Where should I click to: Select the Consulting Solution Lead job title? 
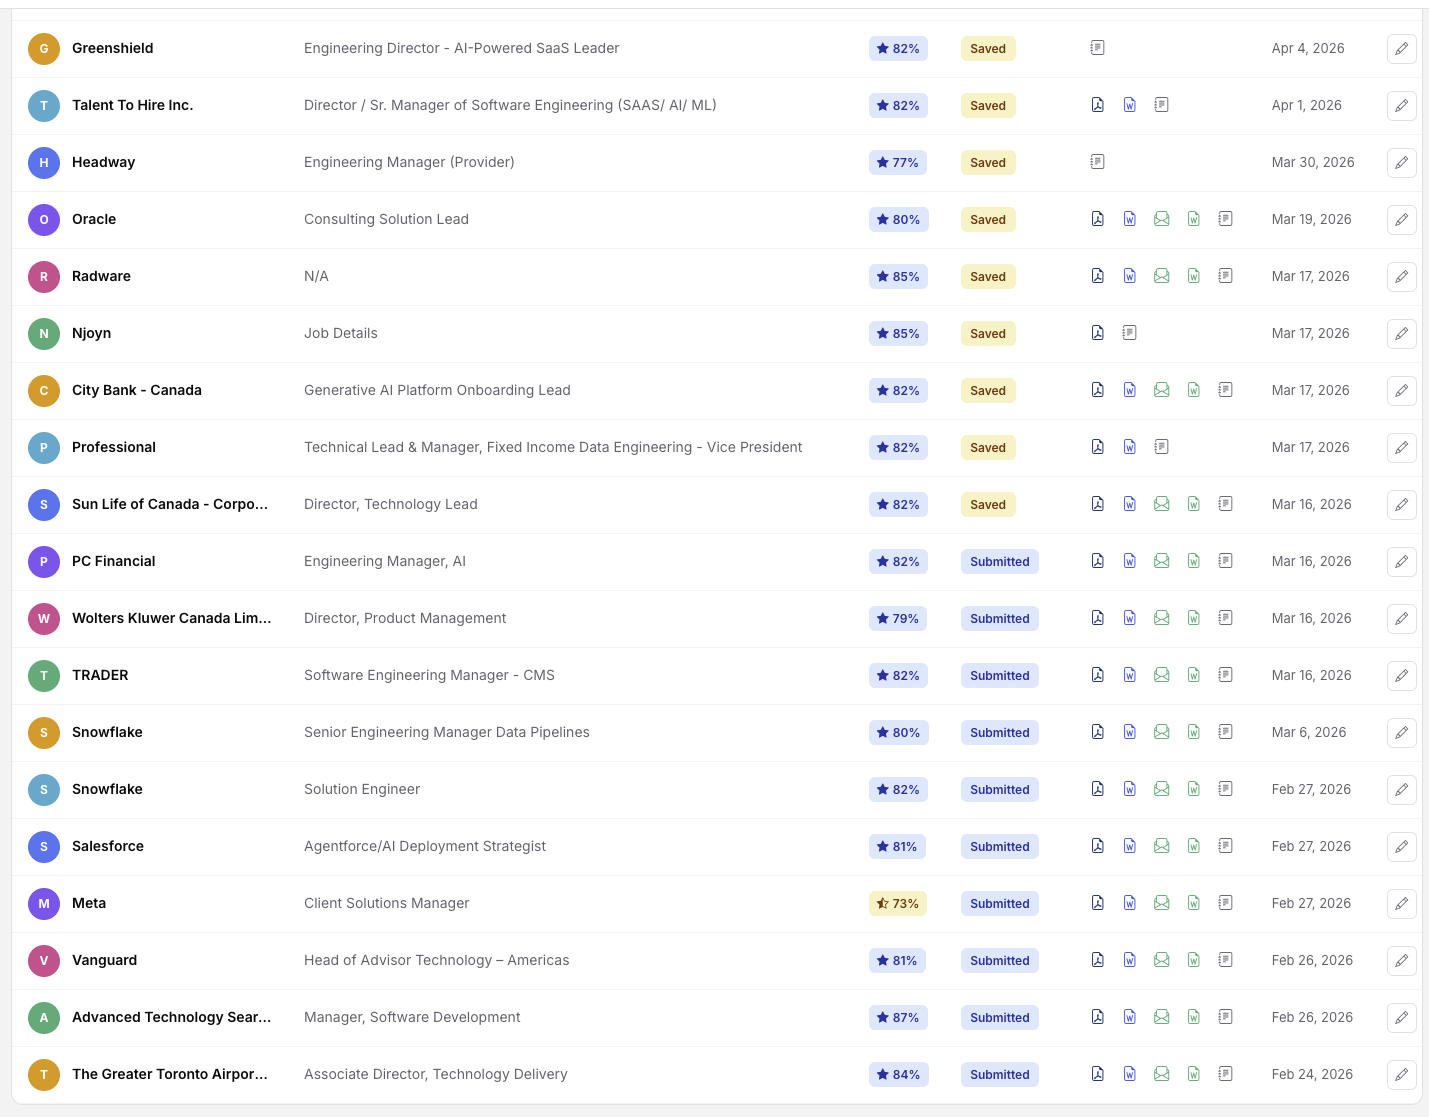pyautogui.click(x=386, y=219)
